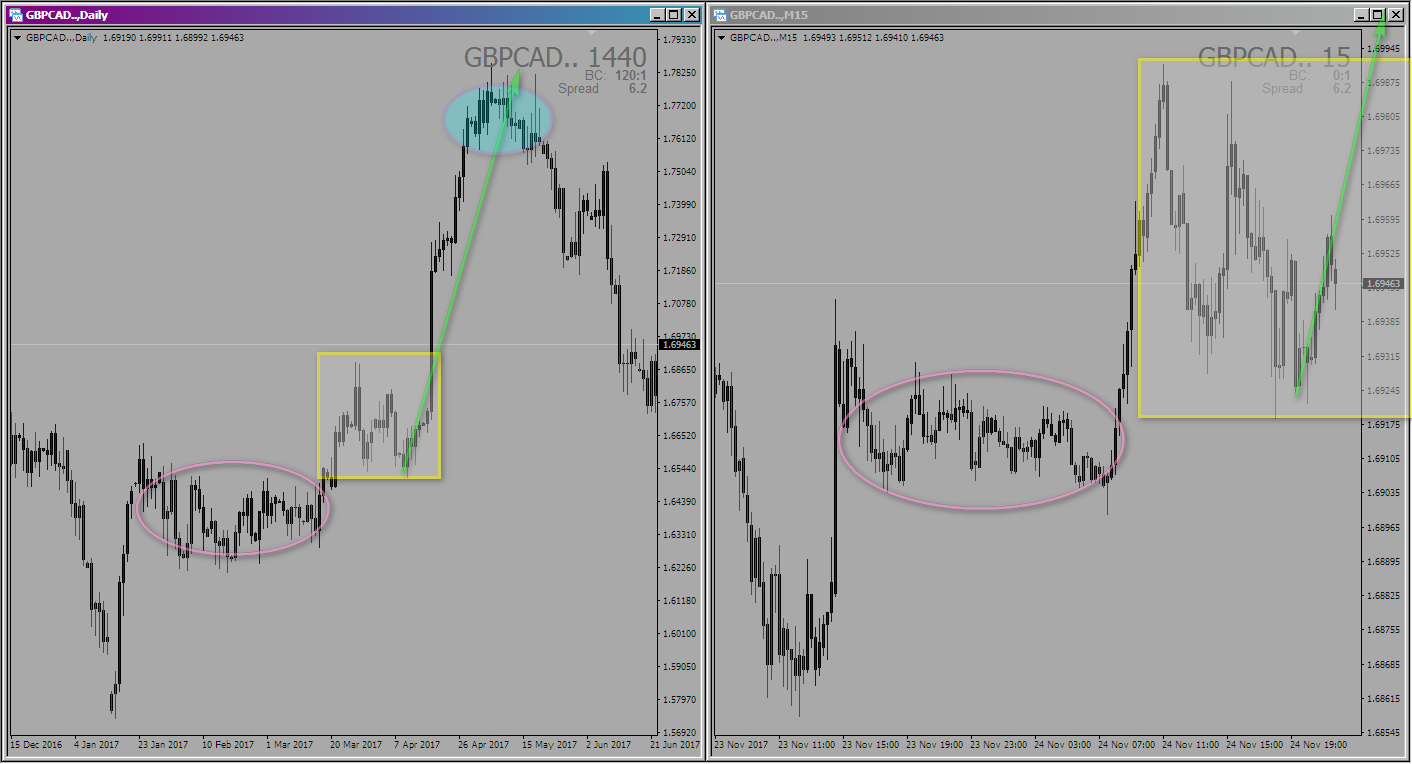Close the GBPCAD Daily chart window
Image resolution: width=1412 pixels, height=764 pixels.
point(691,15)
